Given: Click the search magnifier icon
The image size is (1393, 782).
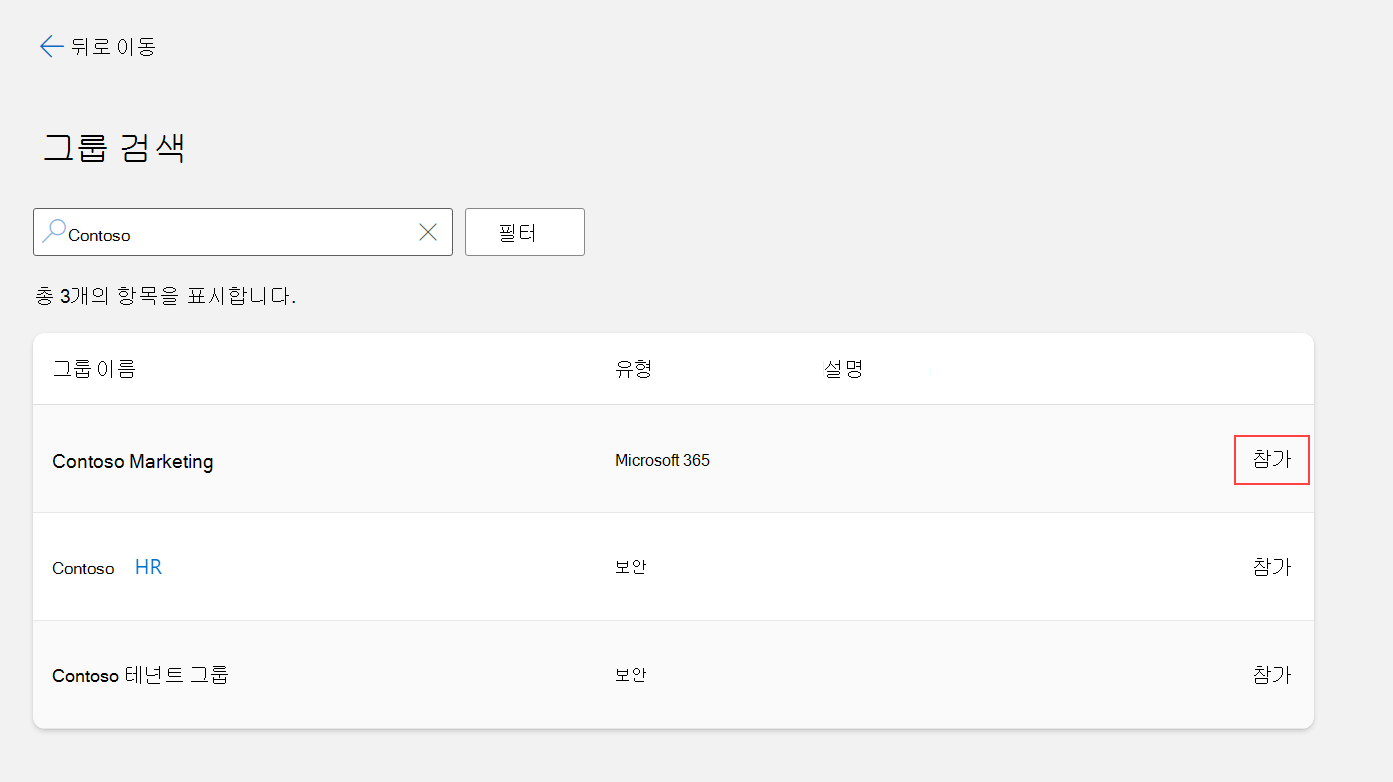Looking at the screenshot, I should point(54,232).
